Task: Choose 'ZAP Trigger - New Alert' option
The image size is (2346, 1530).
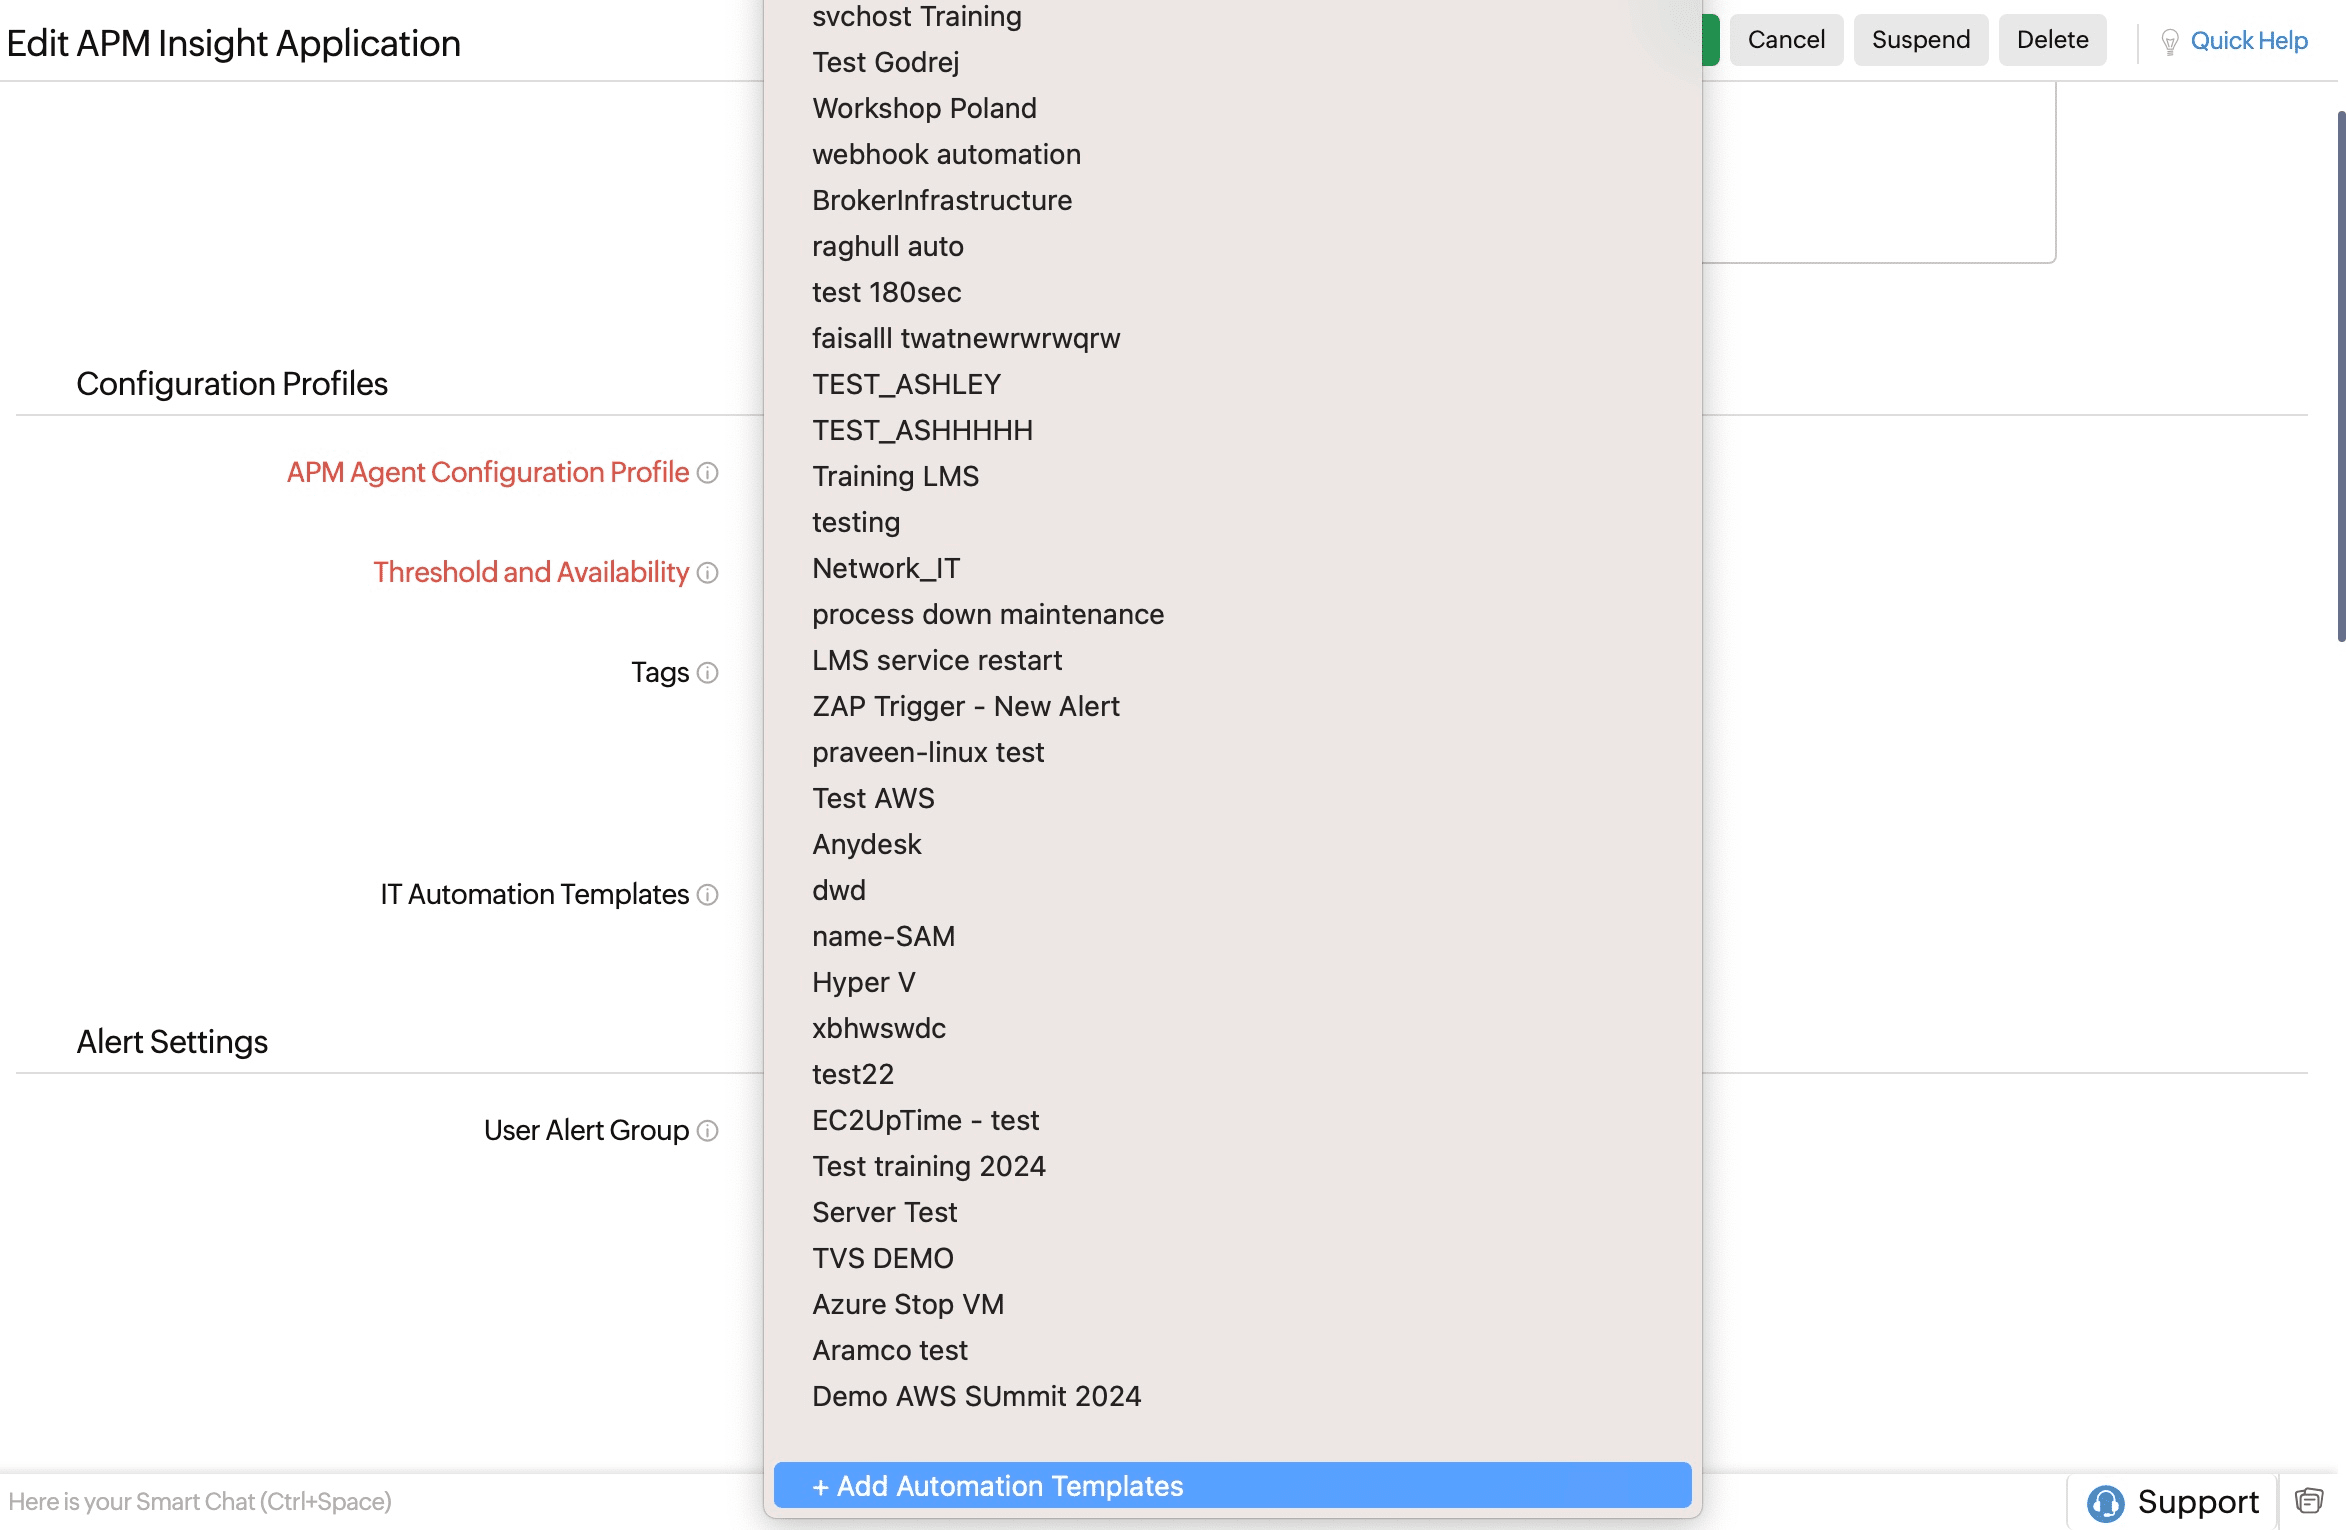Action: [965, 706]
